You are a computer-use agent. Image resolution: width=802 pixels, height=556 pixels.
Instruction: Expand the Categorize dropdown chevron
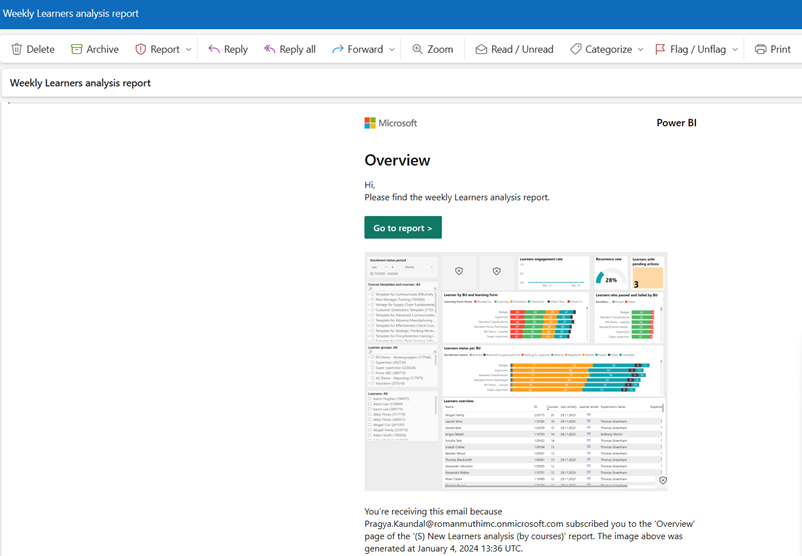(641, 49)
